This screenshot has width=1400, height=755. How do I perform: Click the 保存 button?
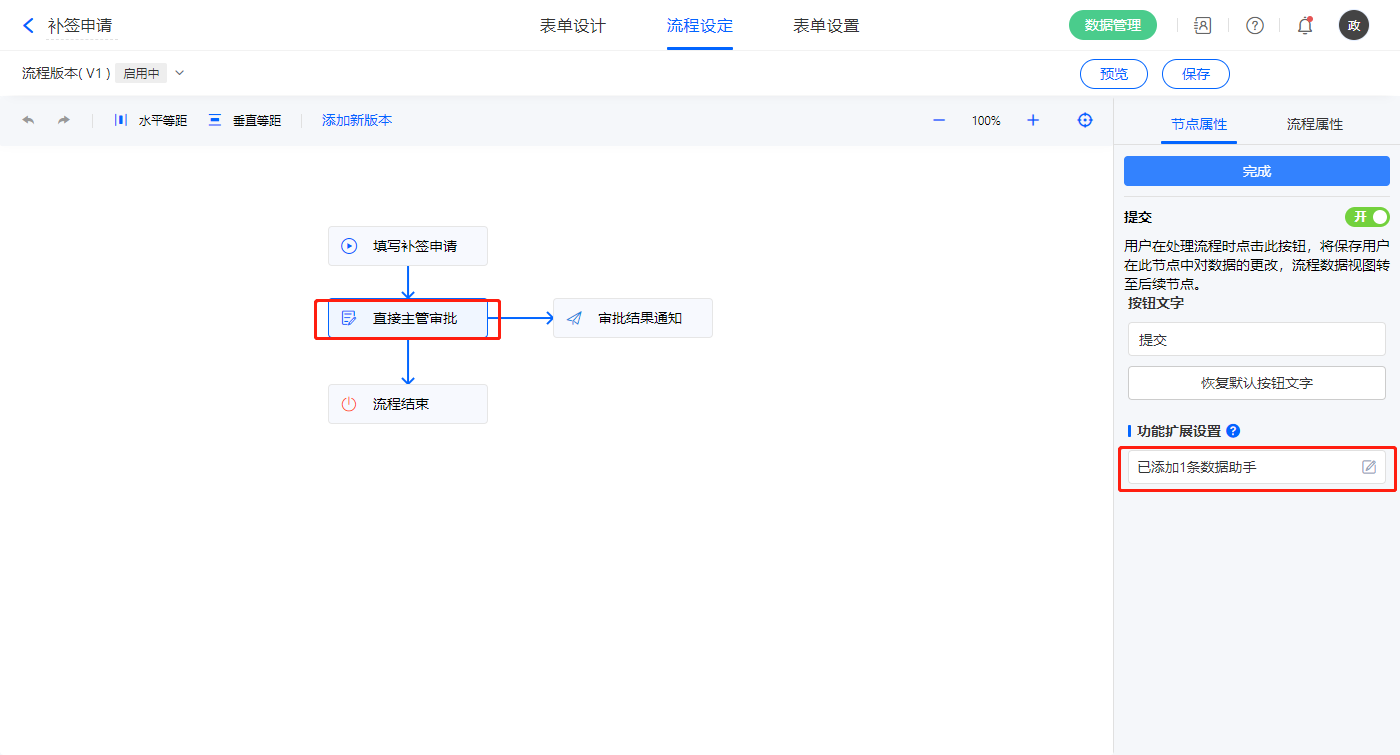(1195, 74)
